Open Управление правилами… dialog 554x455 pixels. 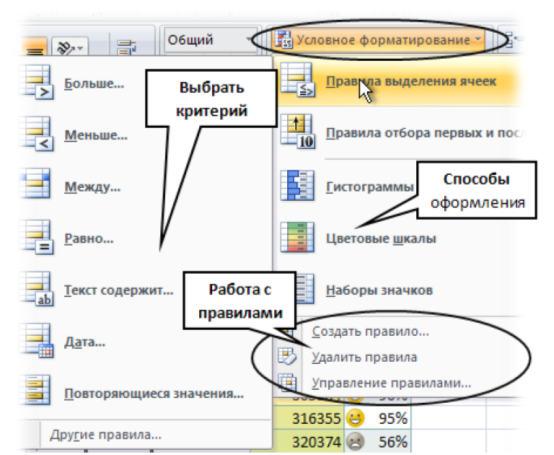[x=391, y=383]
